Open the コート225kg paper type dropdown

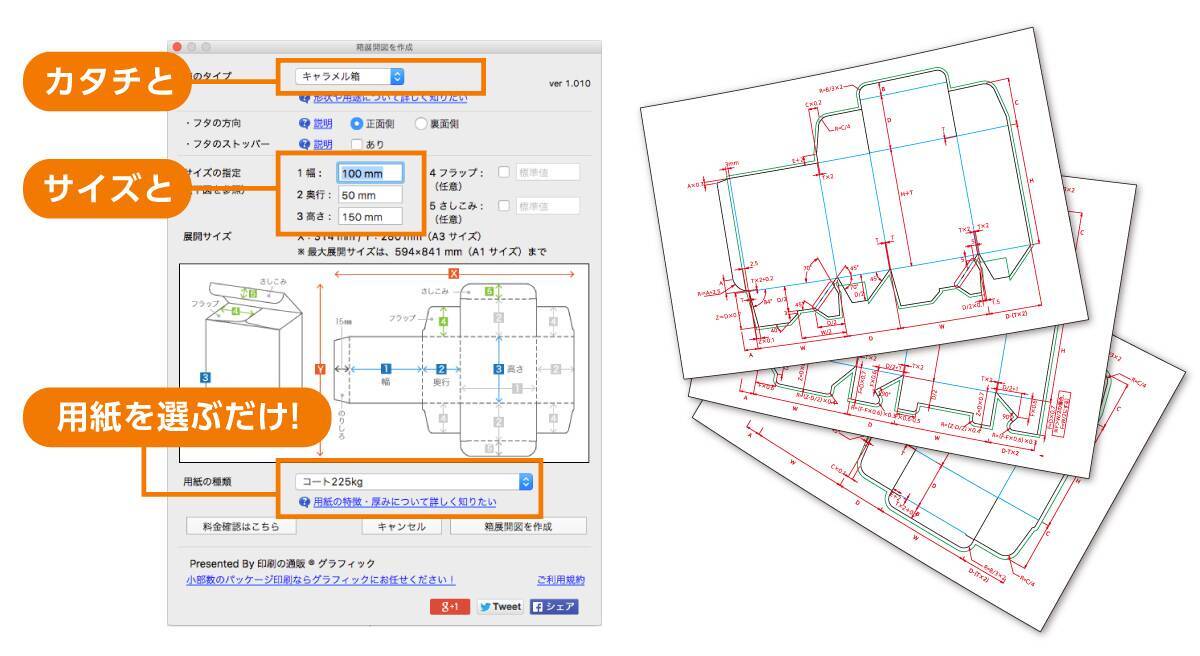[408, 481]
